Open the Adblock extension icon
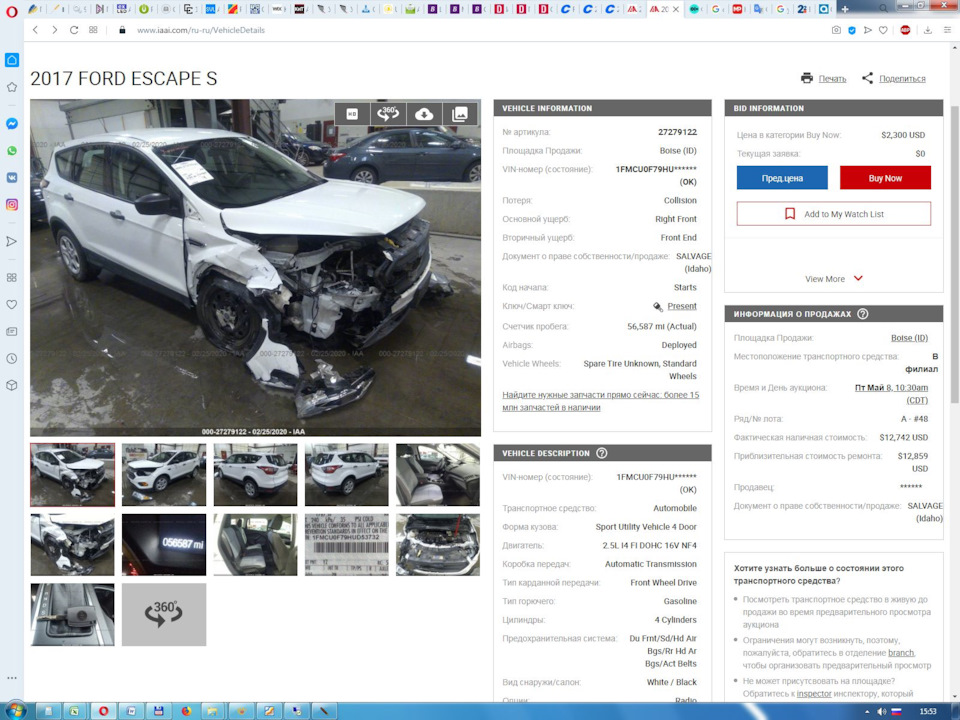The image size is (960, 720). 906,30
